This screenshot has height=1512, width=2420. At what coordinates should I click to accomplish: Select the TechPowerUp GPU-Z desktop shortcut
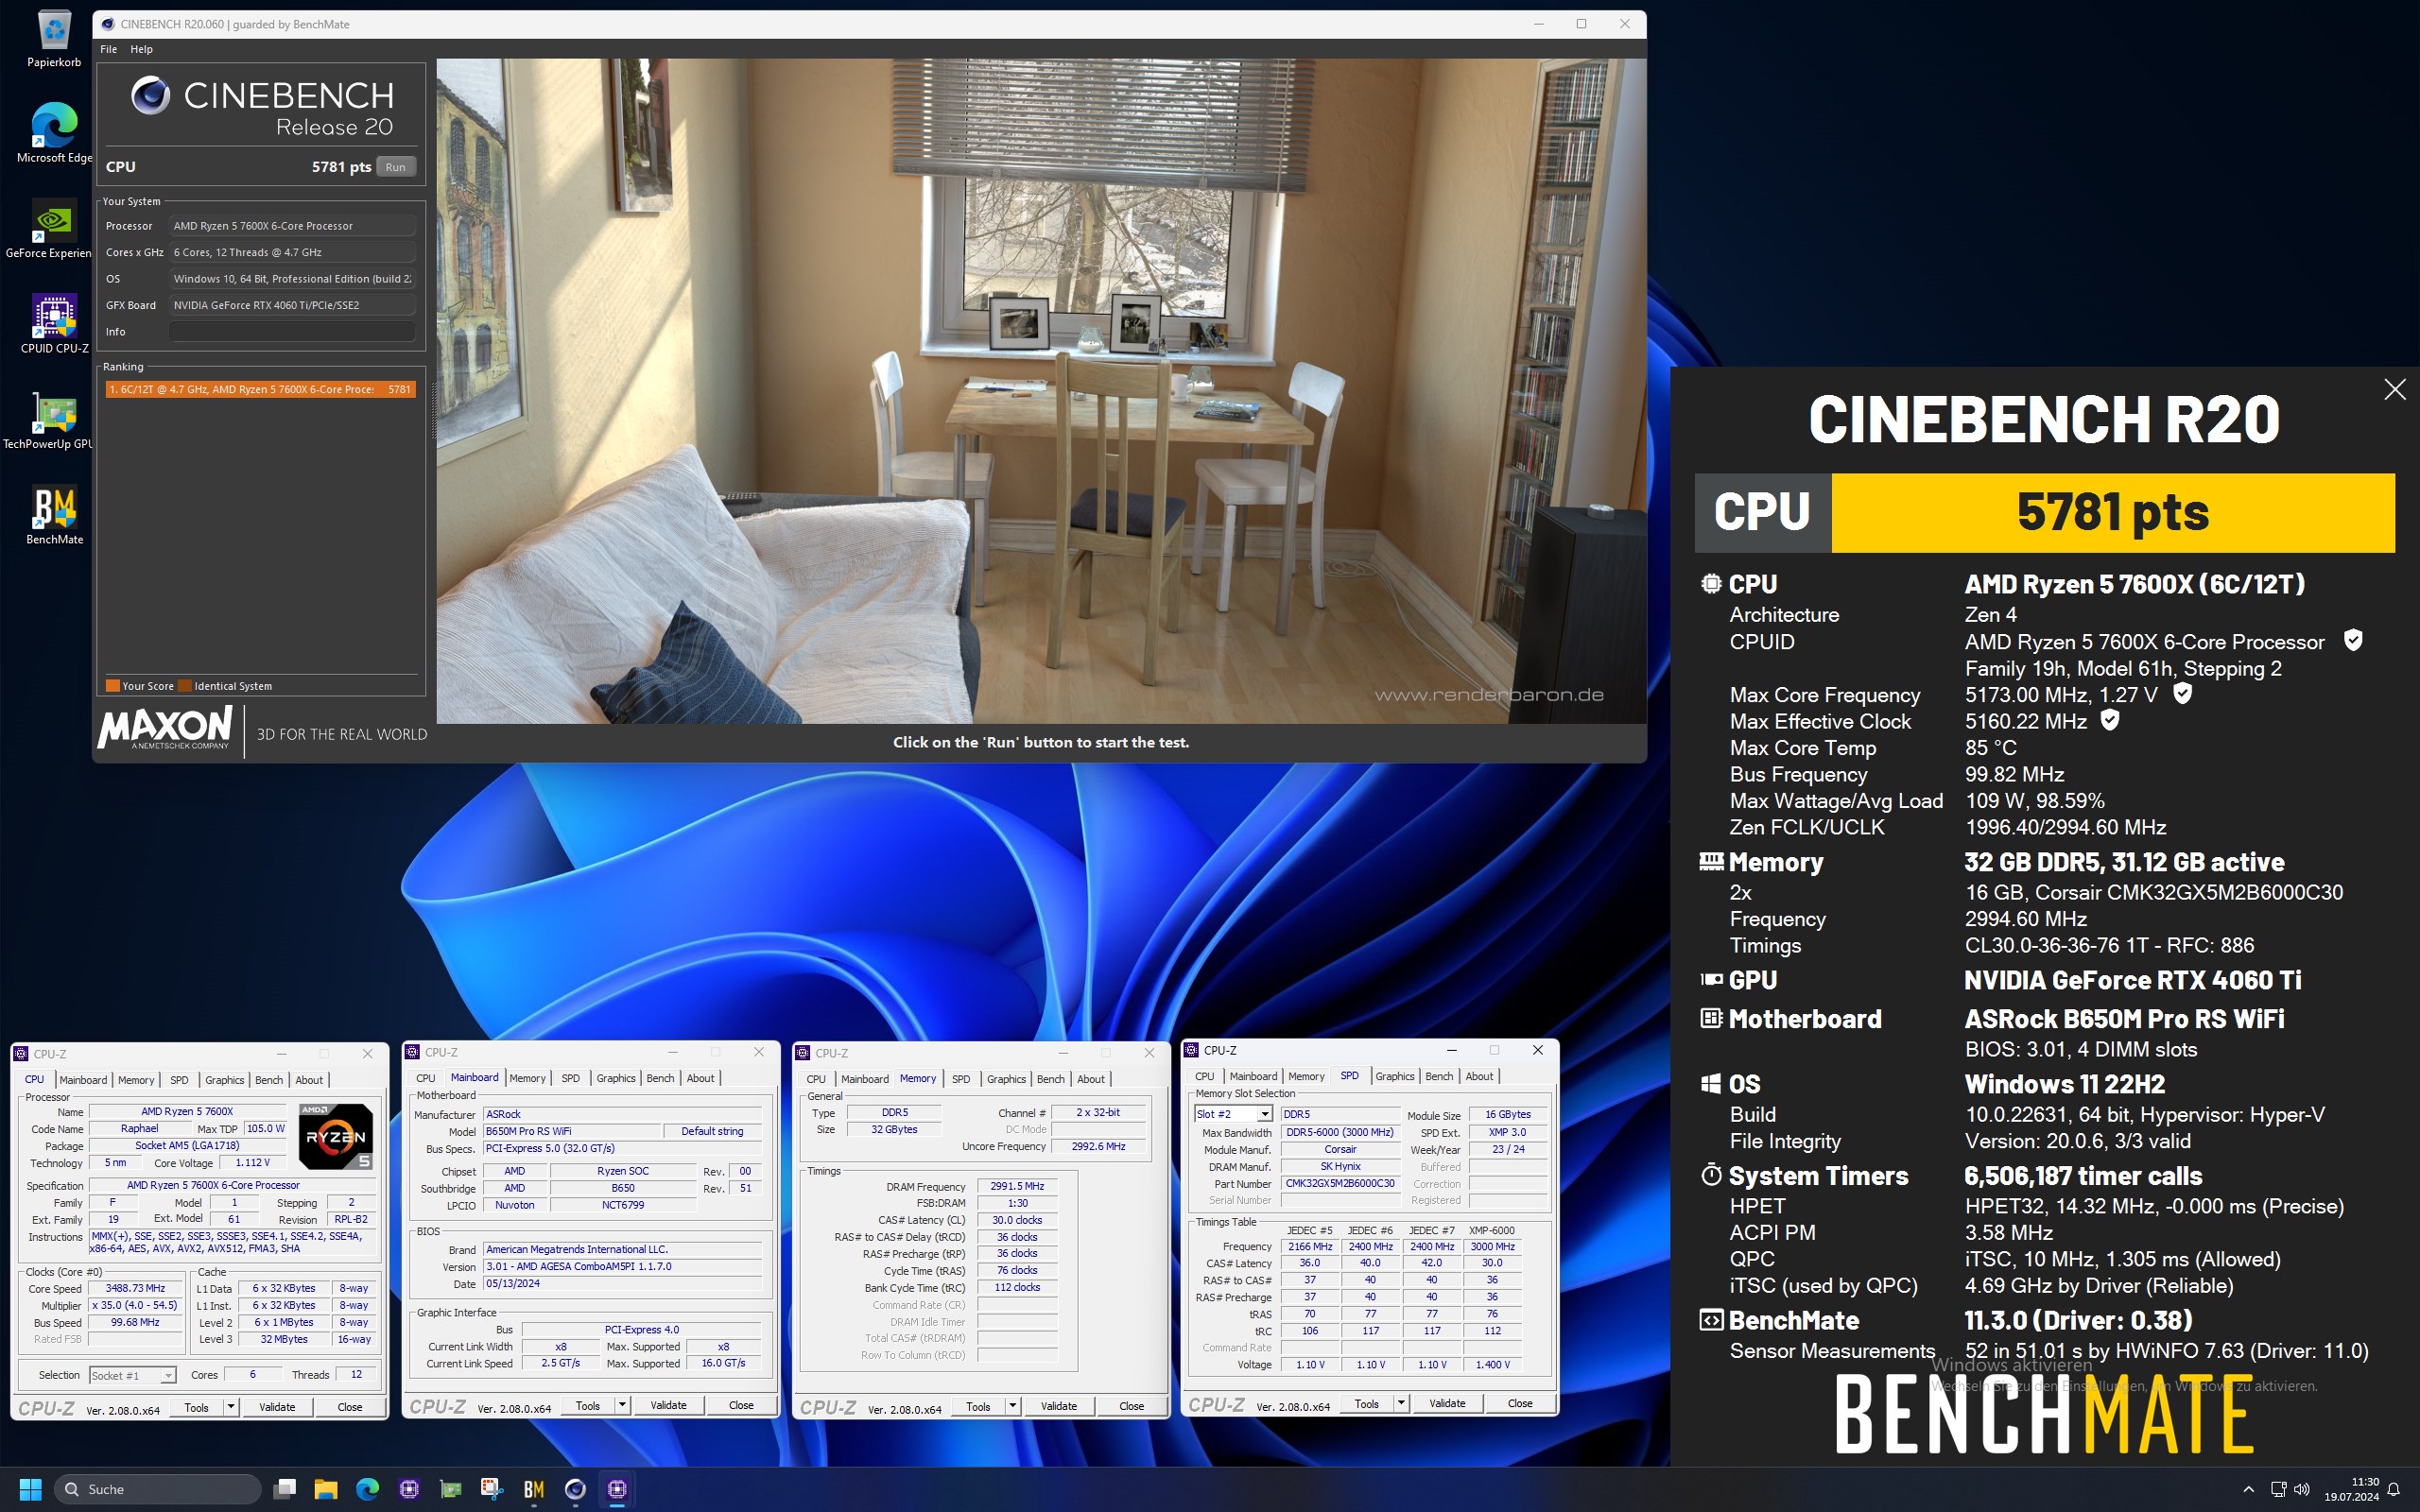(48, 420)
